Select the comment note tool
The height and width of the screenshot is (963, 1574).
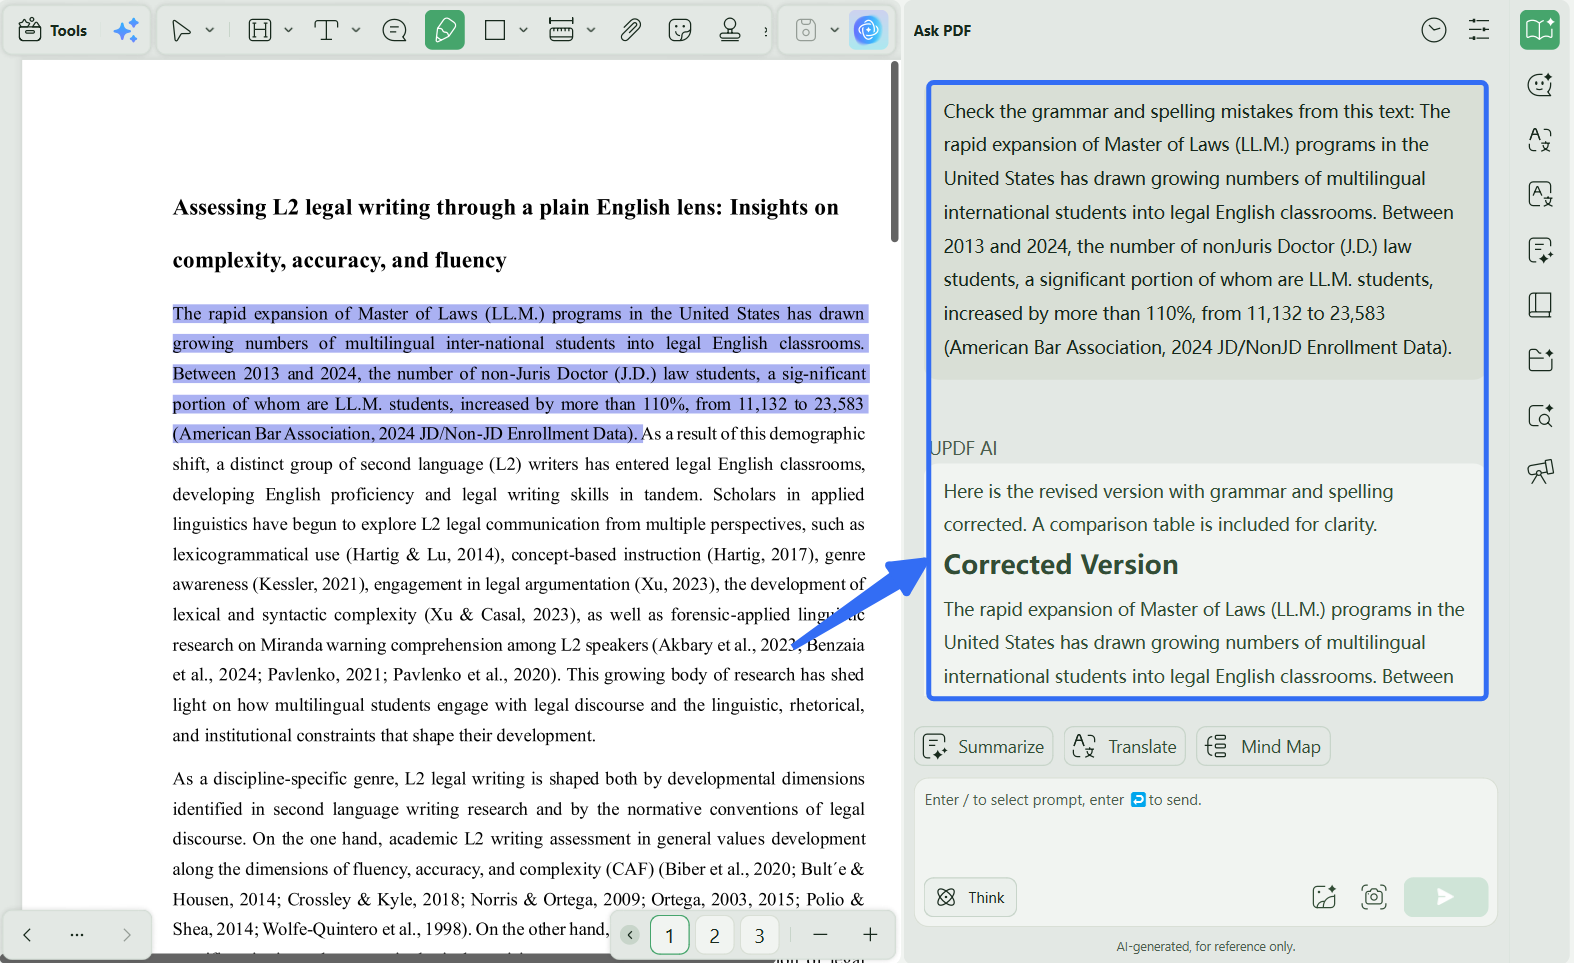click(394, 30)
